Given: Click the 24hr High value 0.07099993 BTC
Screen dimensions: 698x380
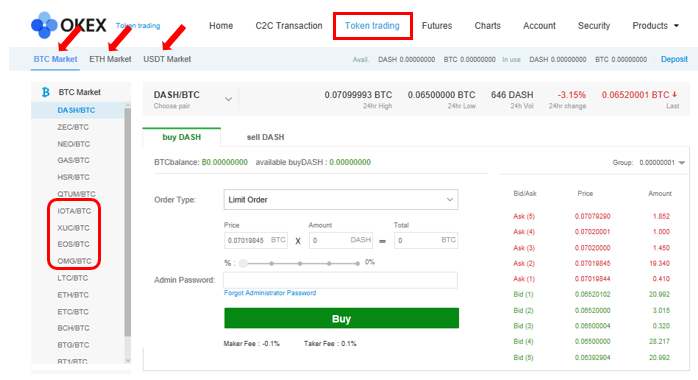Looking at the screenshot, I should (x=358, y=95).
